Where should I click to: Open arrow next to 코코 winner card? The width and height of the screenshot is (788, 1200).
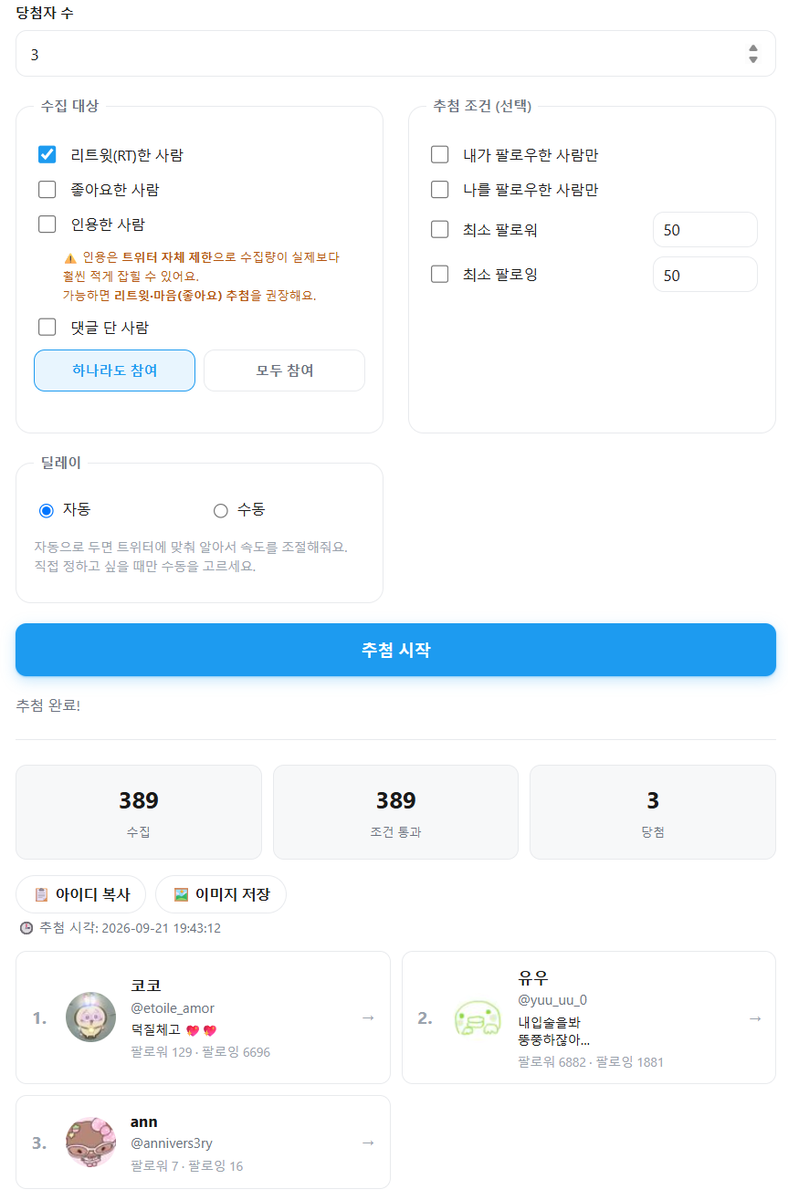click(x=368, y=1018)
